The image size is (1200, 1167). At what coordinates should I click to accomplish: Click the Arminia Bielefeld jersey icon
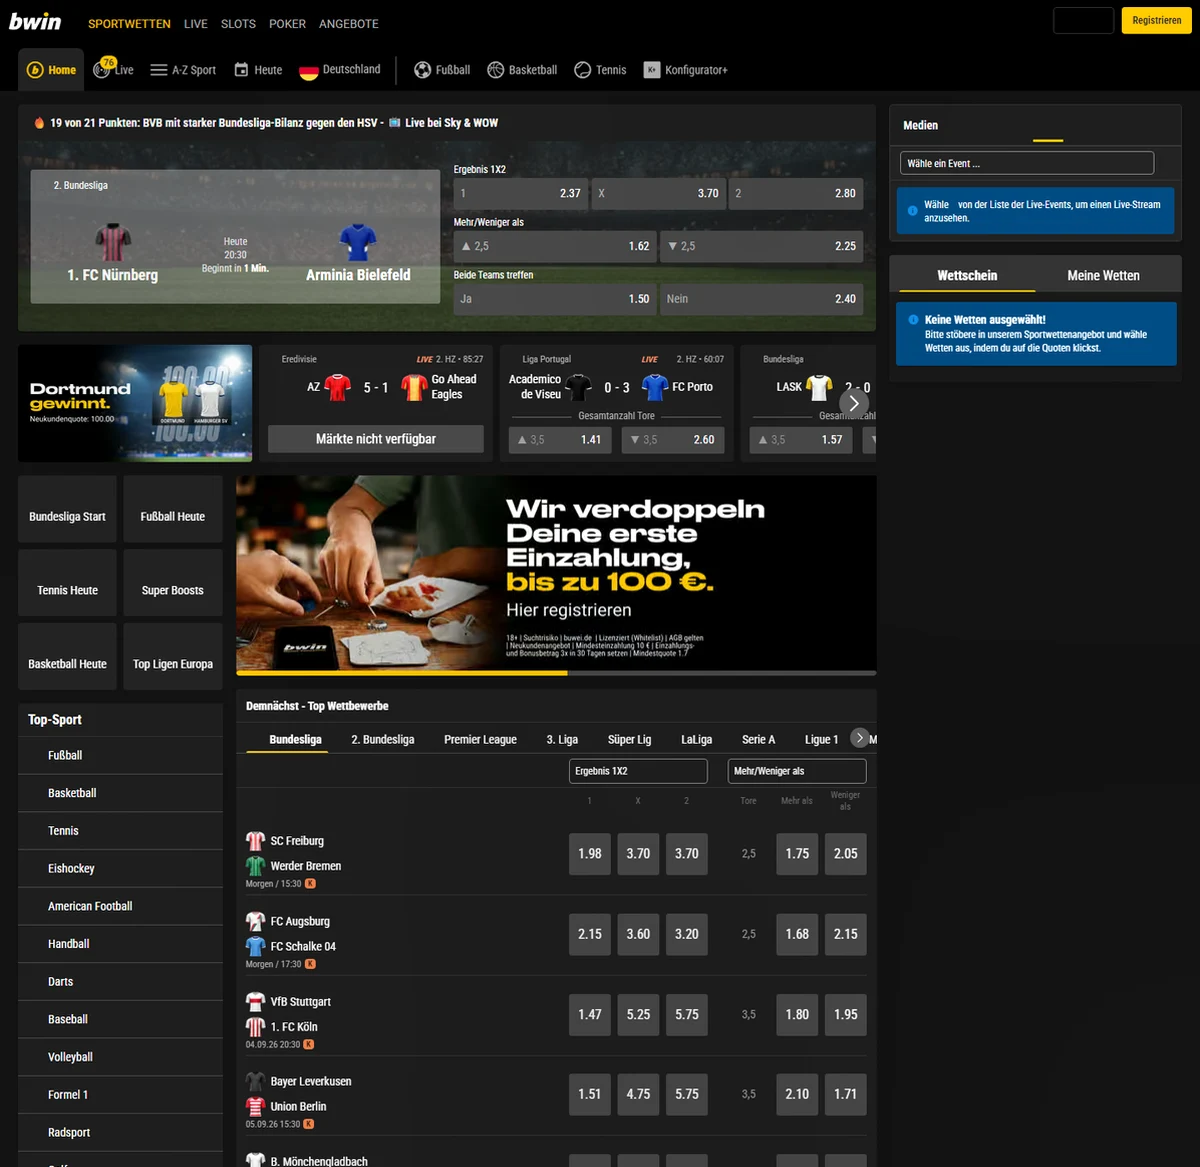point(358,242)
